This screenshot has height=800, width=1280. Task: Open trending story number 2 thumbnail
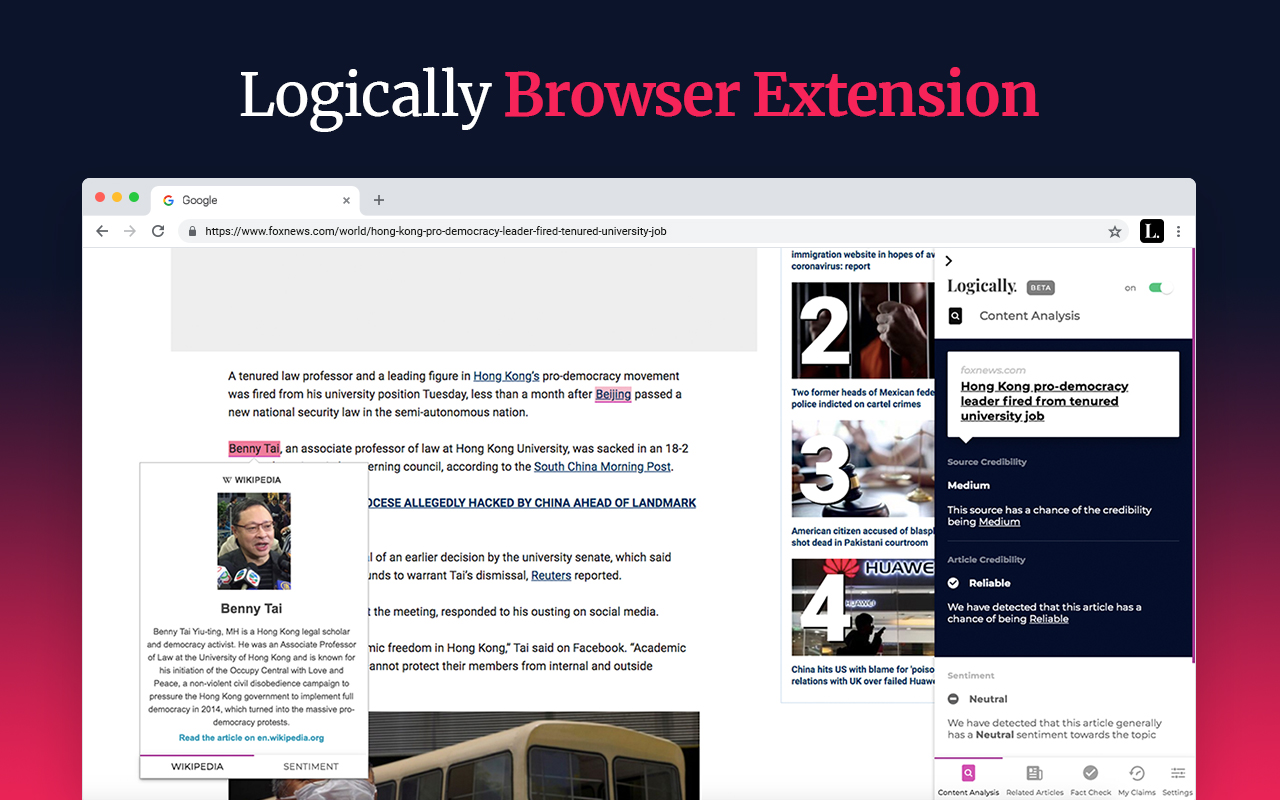863,330
